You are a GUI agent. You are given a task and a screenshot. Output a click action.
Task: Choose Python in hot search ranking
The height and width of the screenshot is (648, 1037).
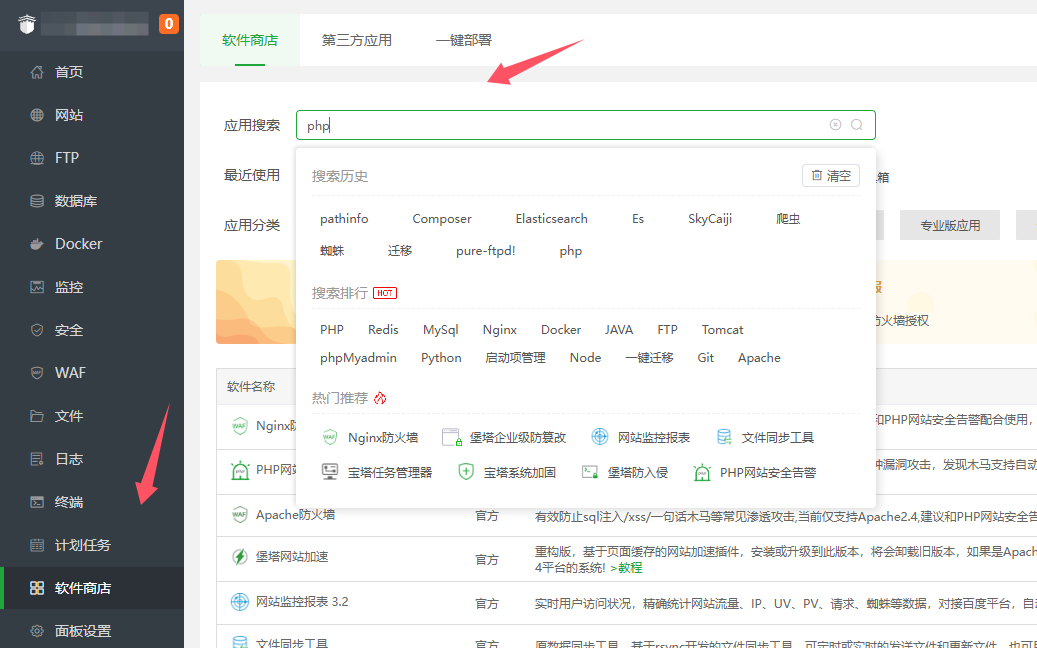pos(441,358)
